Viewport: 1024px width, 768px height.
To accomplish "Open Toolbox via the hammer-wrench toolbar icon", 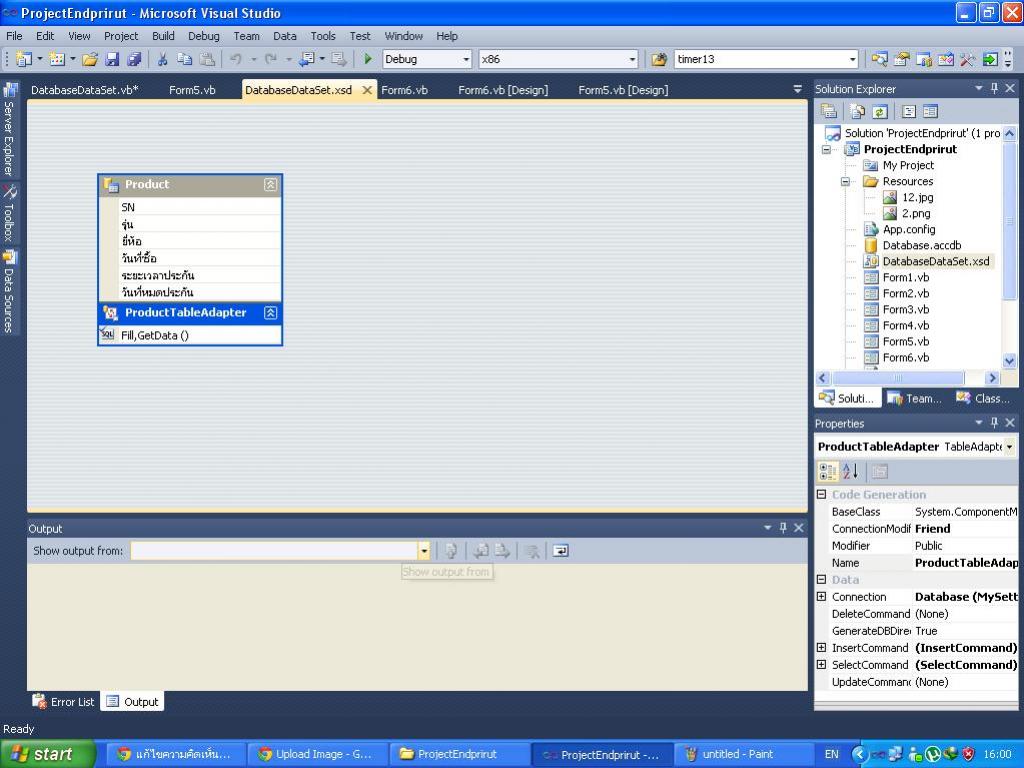I will tap(967, 59).
